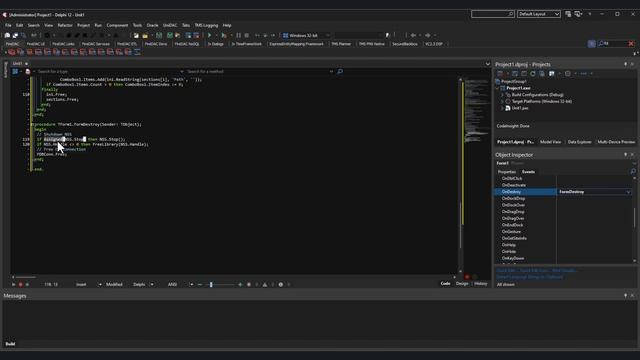
Task: Click the Search for a method dropdown
Action: click(x=259, y=71)
